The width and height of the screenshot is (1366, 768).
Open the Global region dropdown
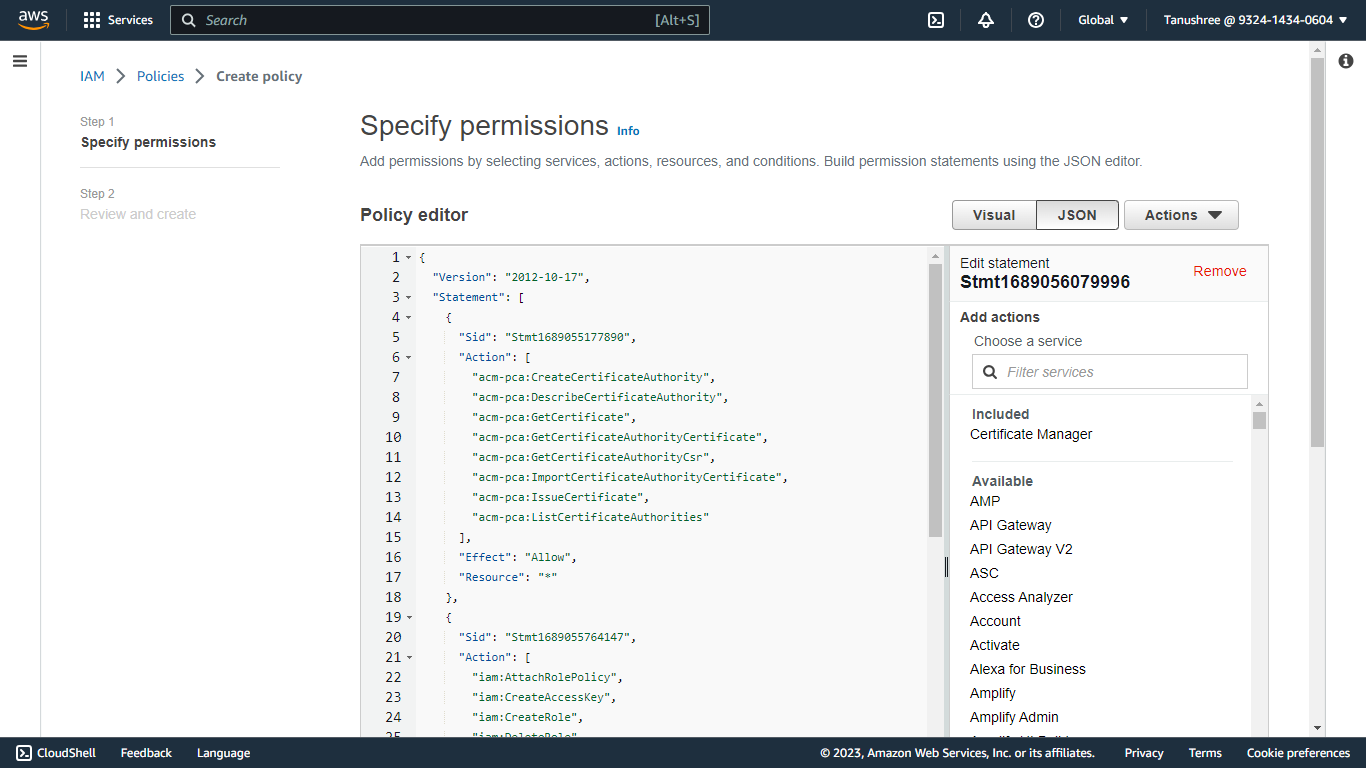[1103, 20]
